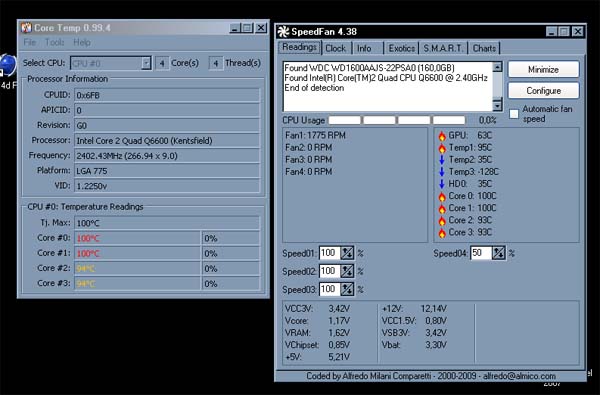600x395 pixels.
Task: Switch to the Clock tab
Action: [x=336, y=48]
